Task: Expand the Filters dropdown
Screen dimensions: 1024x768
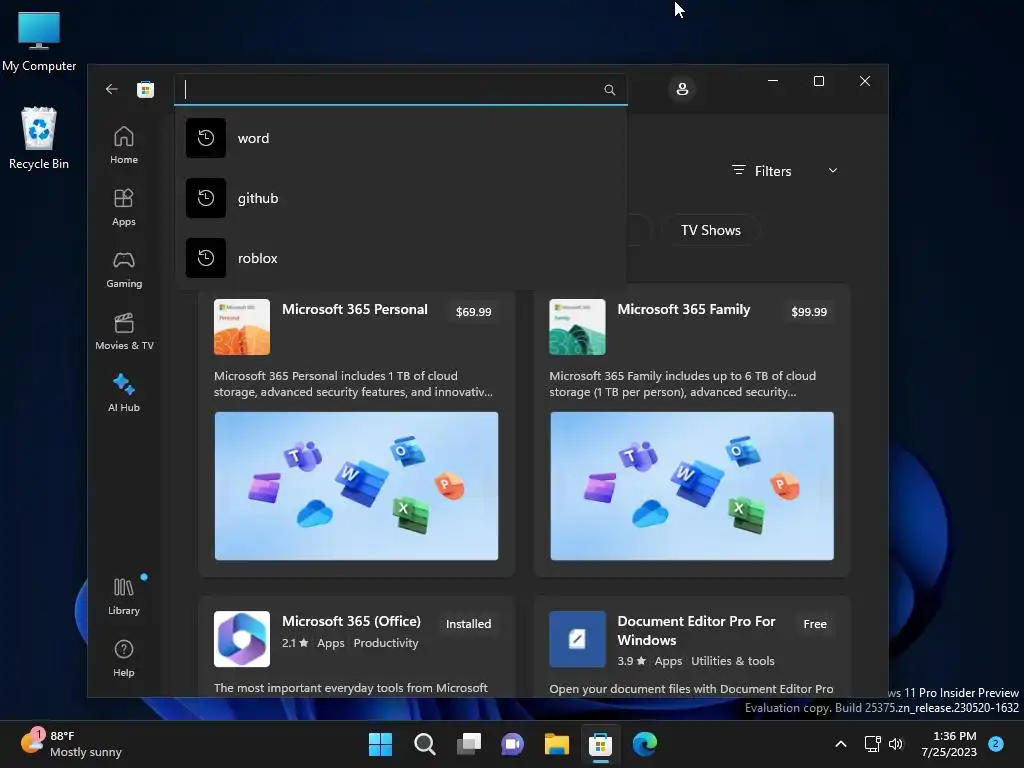Action: tap(784, 171)
